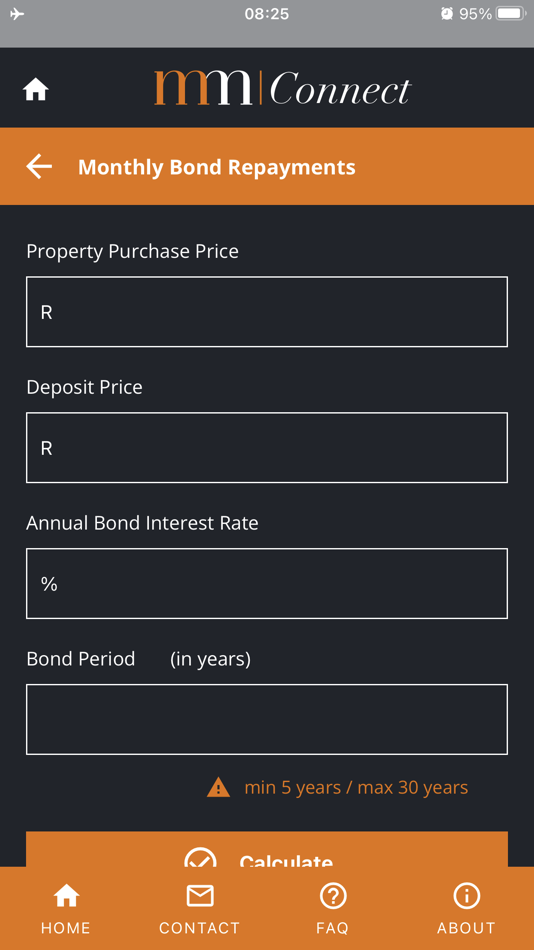Focus the Property Purchase Price field
Viewport: 534px width, 950px height.
(x=267, y=311)
